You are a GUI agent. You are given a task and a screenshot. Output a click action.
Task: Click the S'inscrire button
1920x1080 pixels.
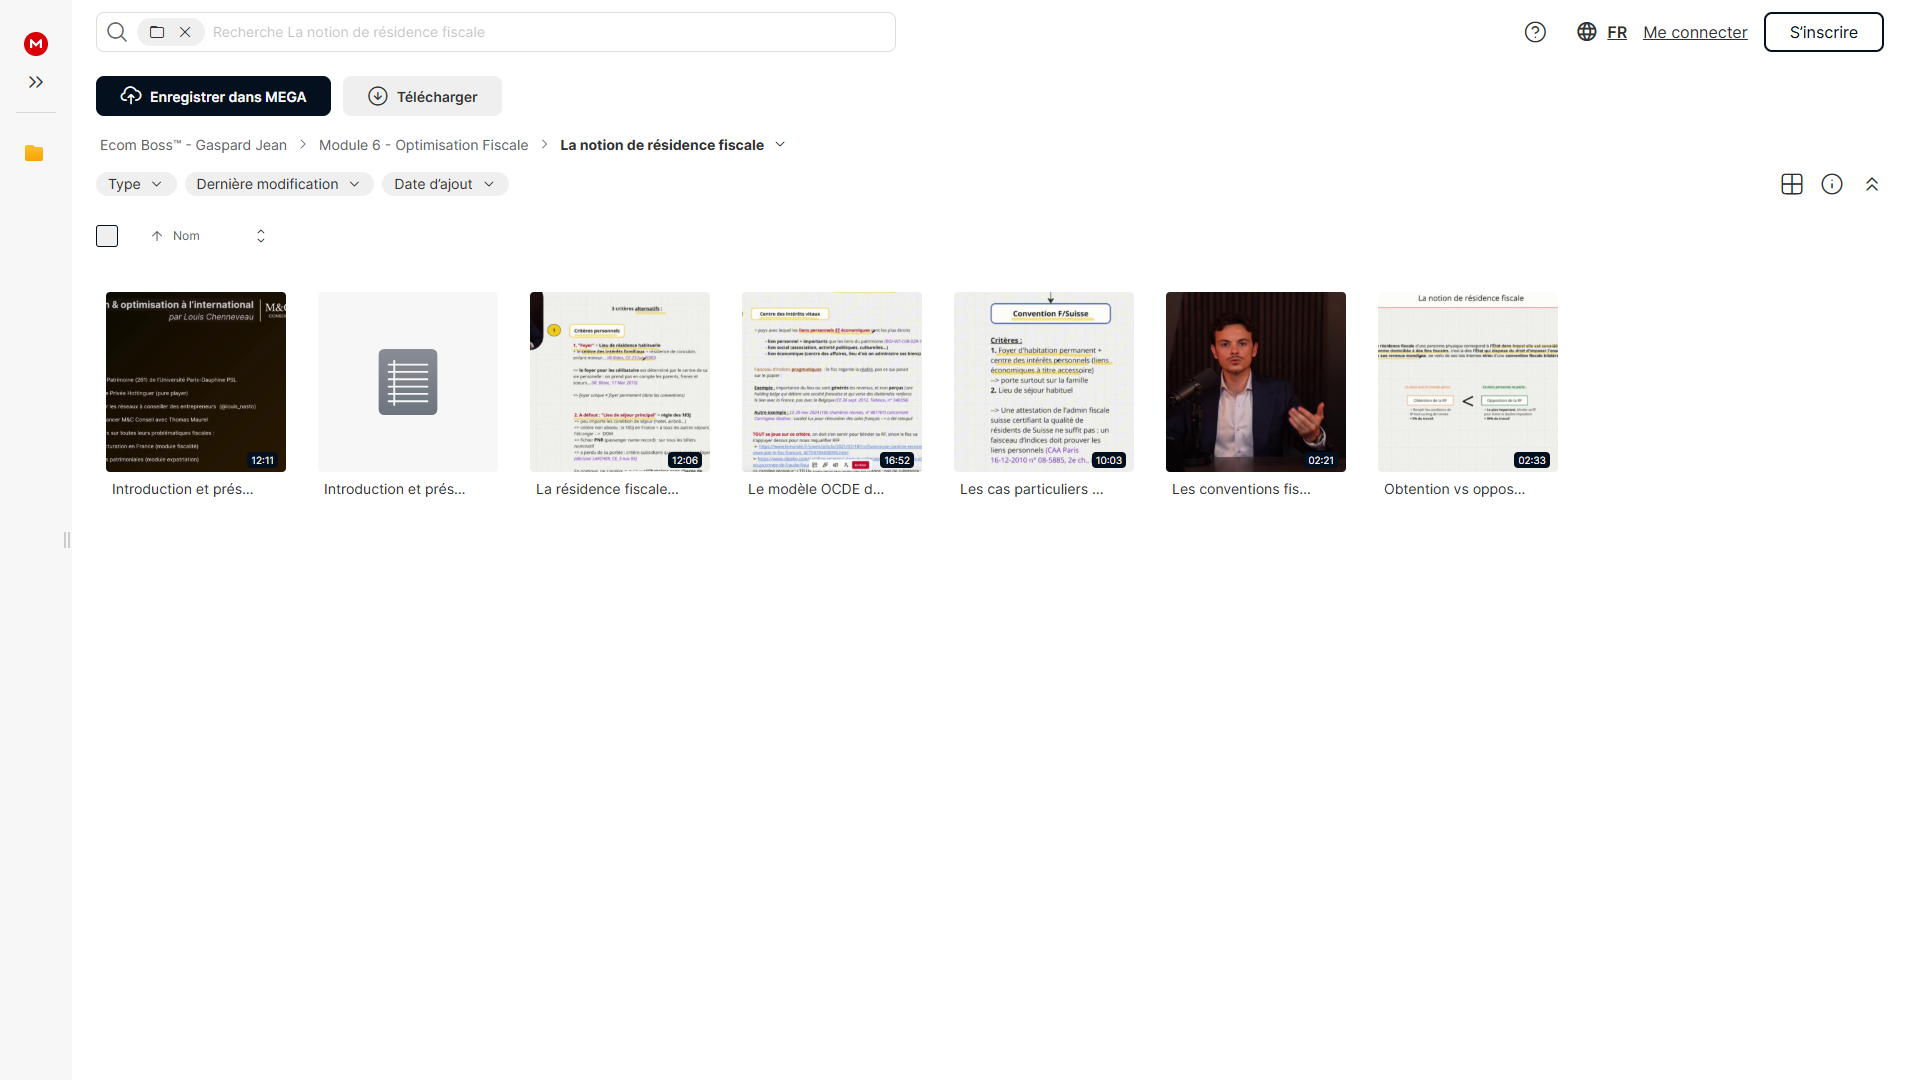pyautogui.click(x=1823, y=32)
